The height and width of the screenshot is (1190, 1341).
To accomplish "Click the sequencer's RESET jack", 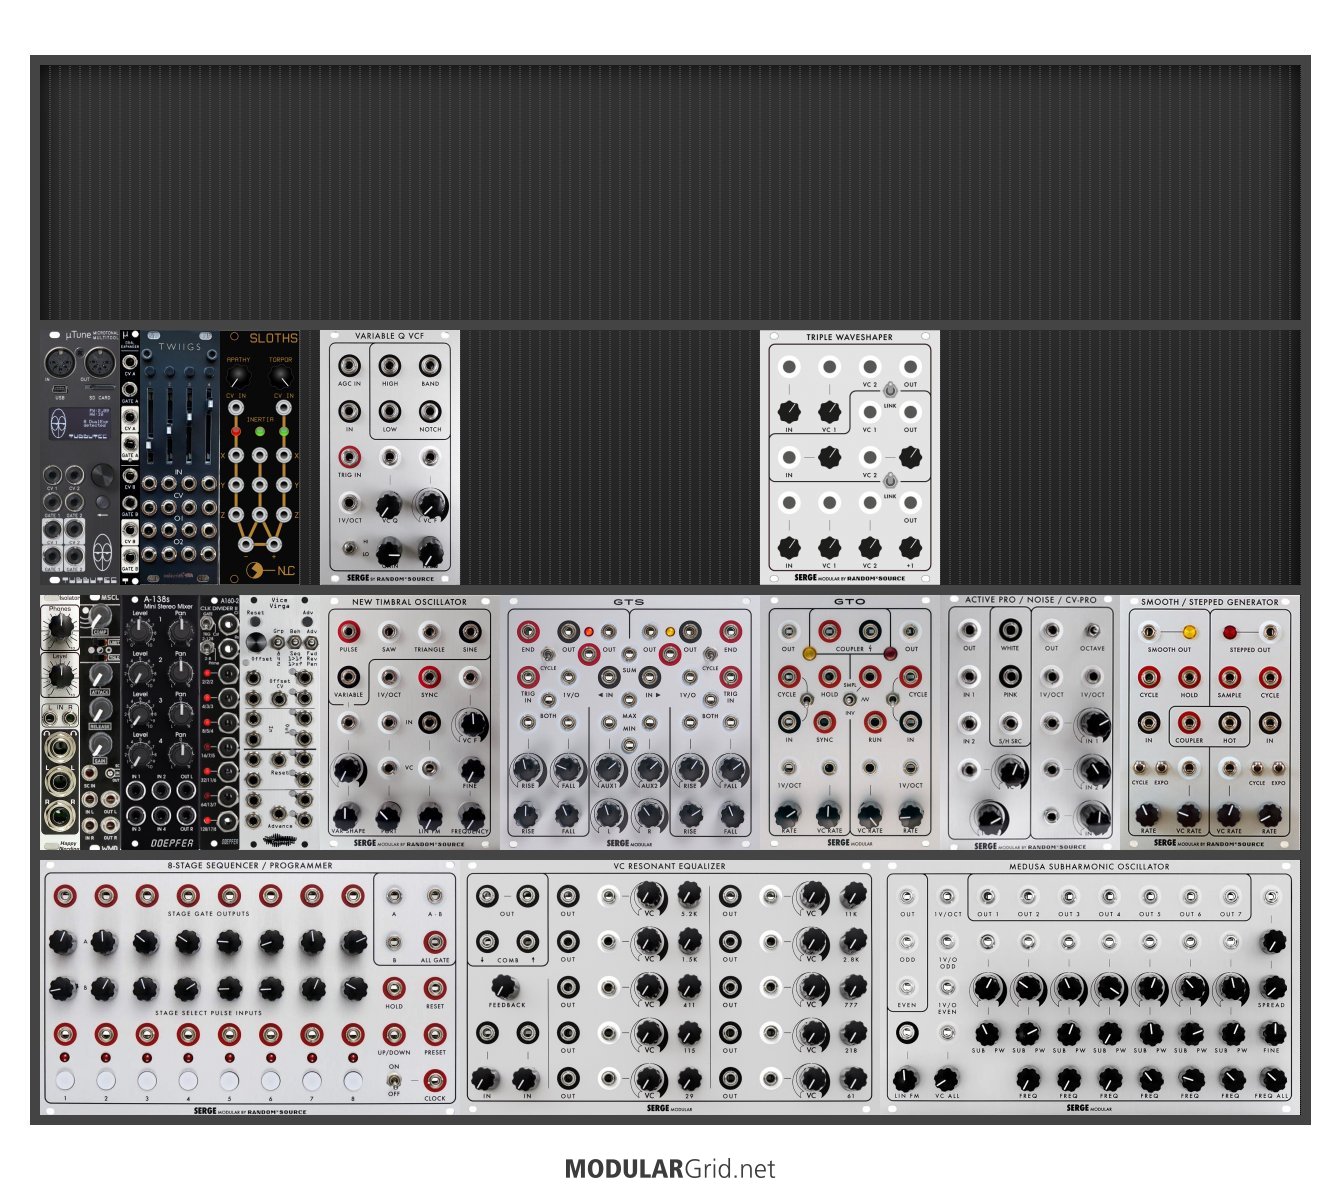I will [x=435, y=988].
